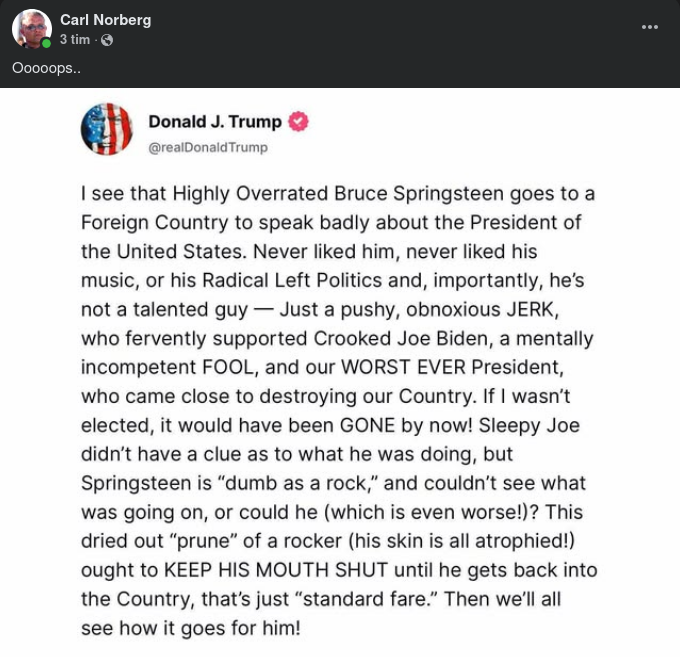This screenshot has width=680, height=657.
Task: Select the "Ooooops.." caption text
Action: [x=45, y=68]
